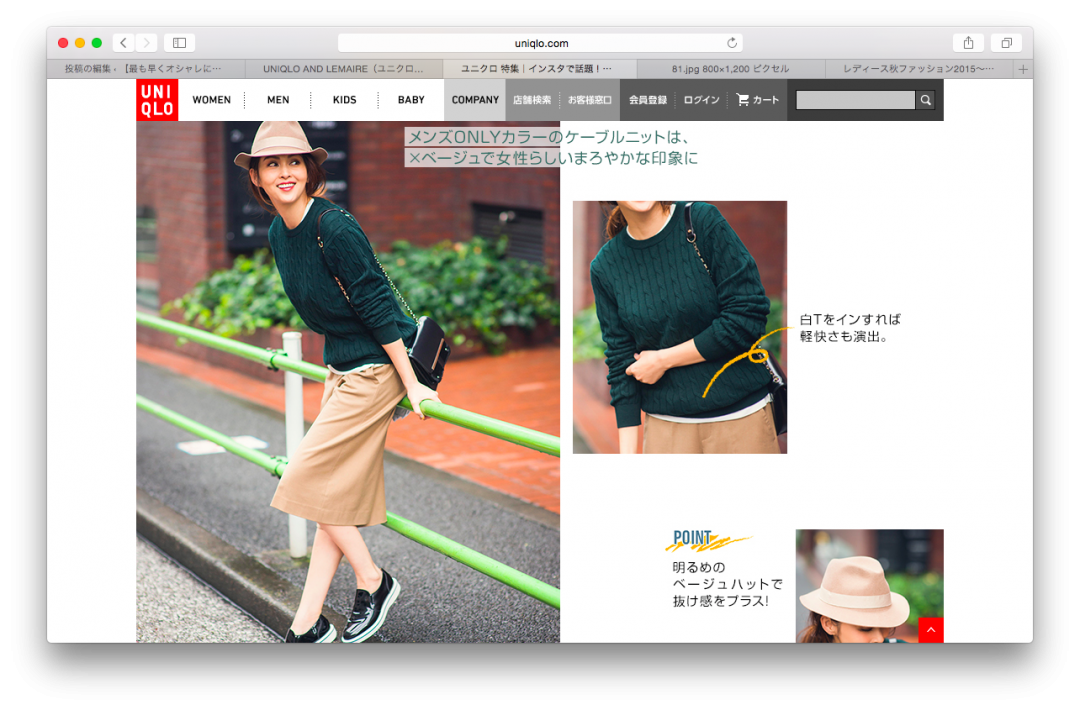Click the COMPANY link
The image size is (1080, 710).
point(475,100)
